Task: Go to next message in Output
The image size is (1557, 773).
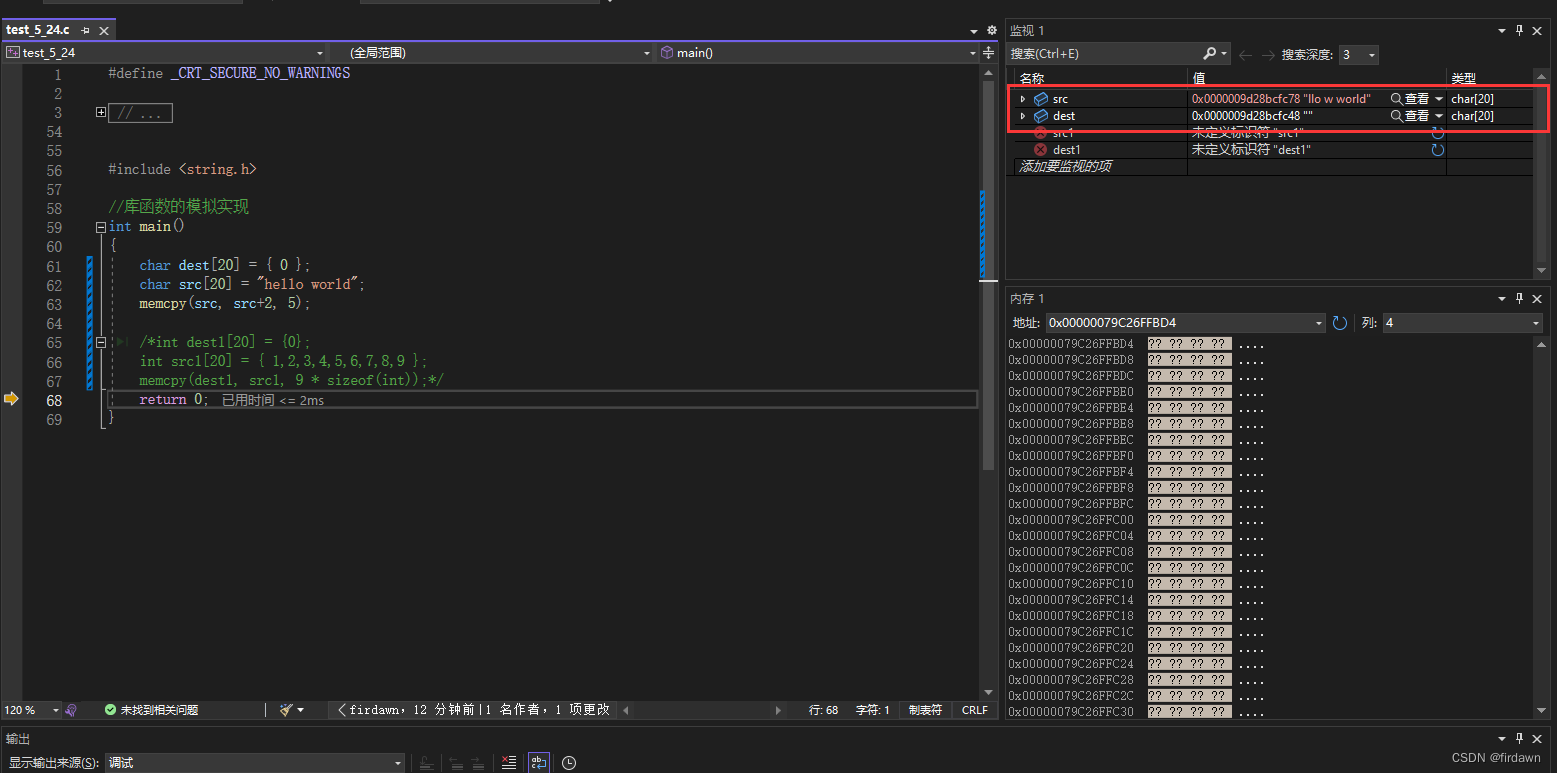Action: [x=477, y=763]
